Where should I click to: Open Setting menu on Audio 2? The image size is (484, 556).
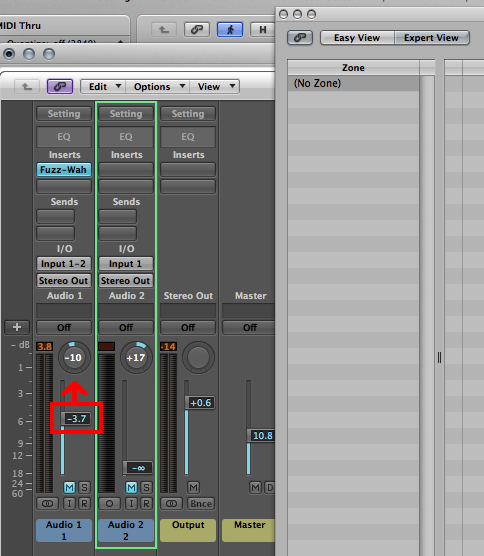click(126, 113)
